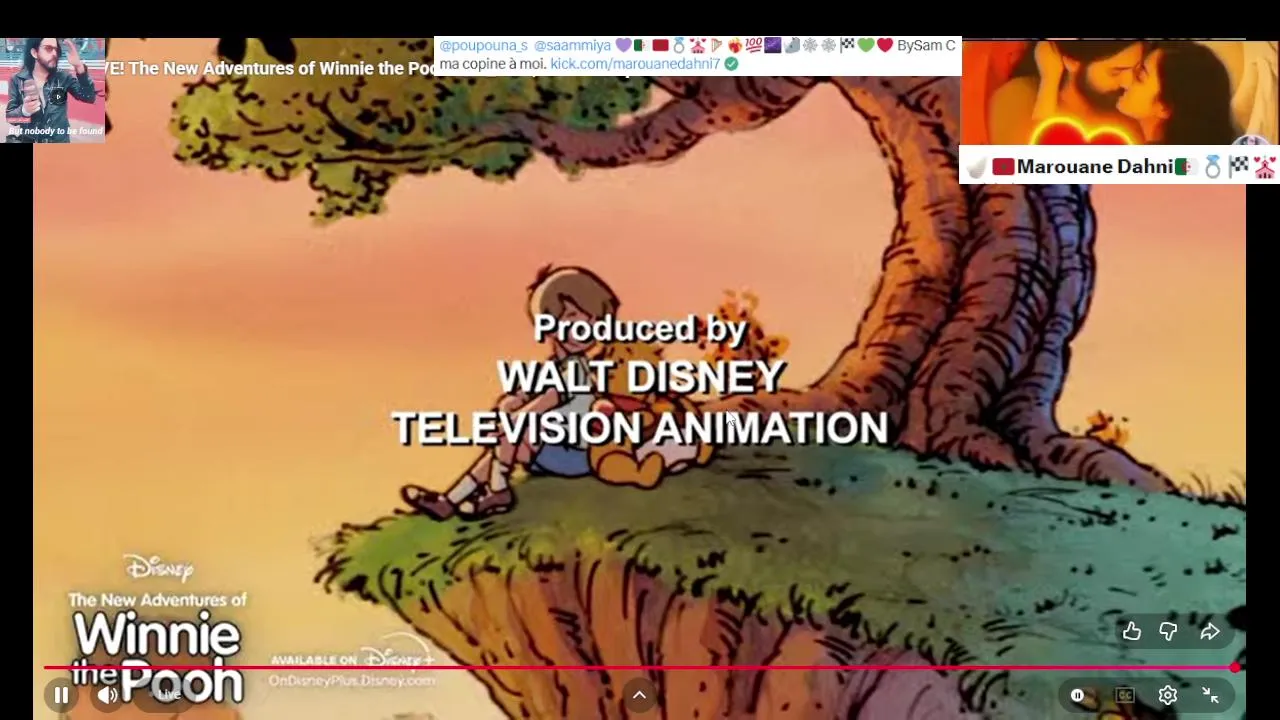1280x720 pixels.
Task: Share the video using arrow icon
Action: [x=1210, y=631]
